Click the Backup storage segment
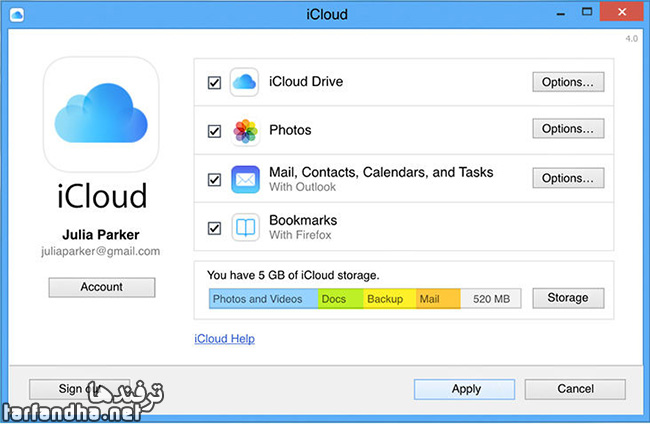The height and width of the screenshot is (424, 650). point(390,299)
